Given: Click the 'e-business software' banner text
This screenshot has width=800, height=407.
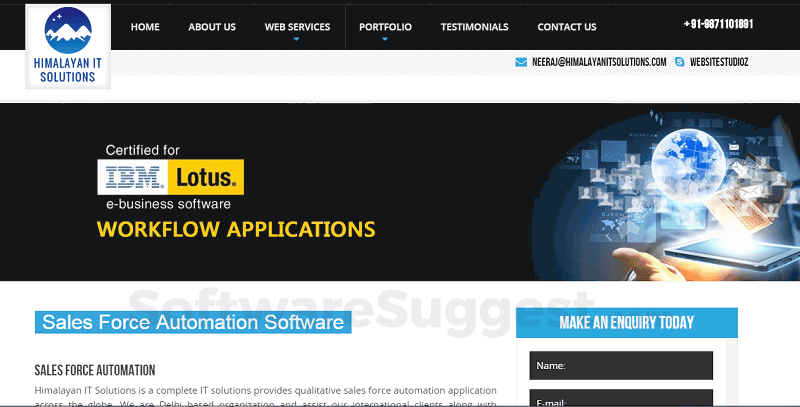Looking at the screenshot, I should point(168,204).
